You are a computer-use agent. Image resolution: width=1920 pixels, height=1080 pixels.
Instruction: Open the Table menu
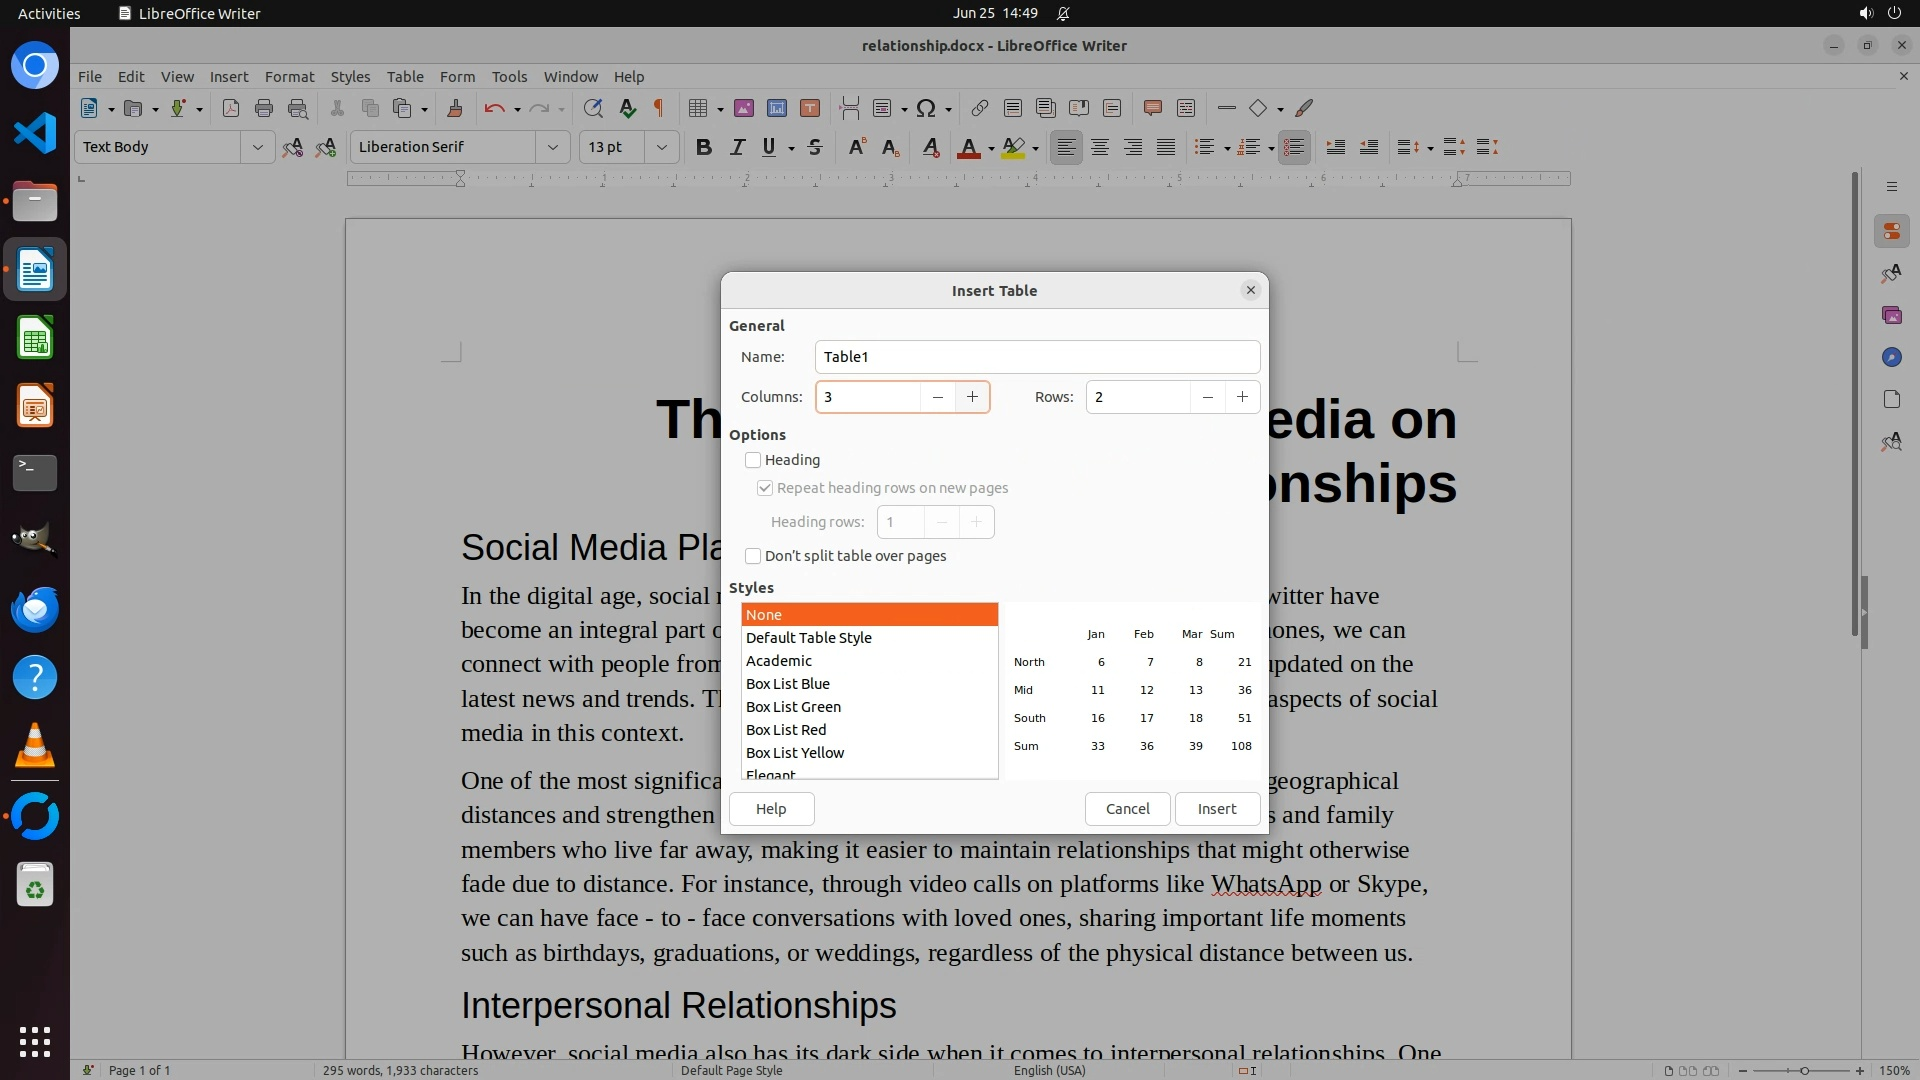tap(405, 77)
